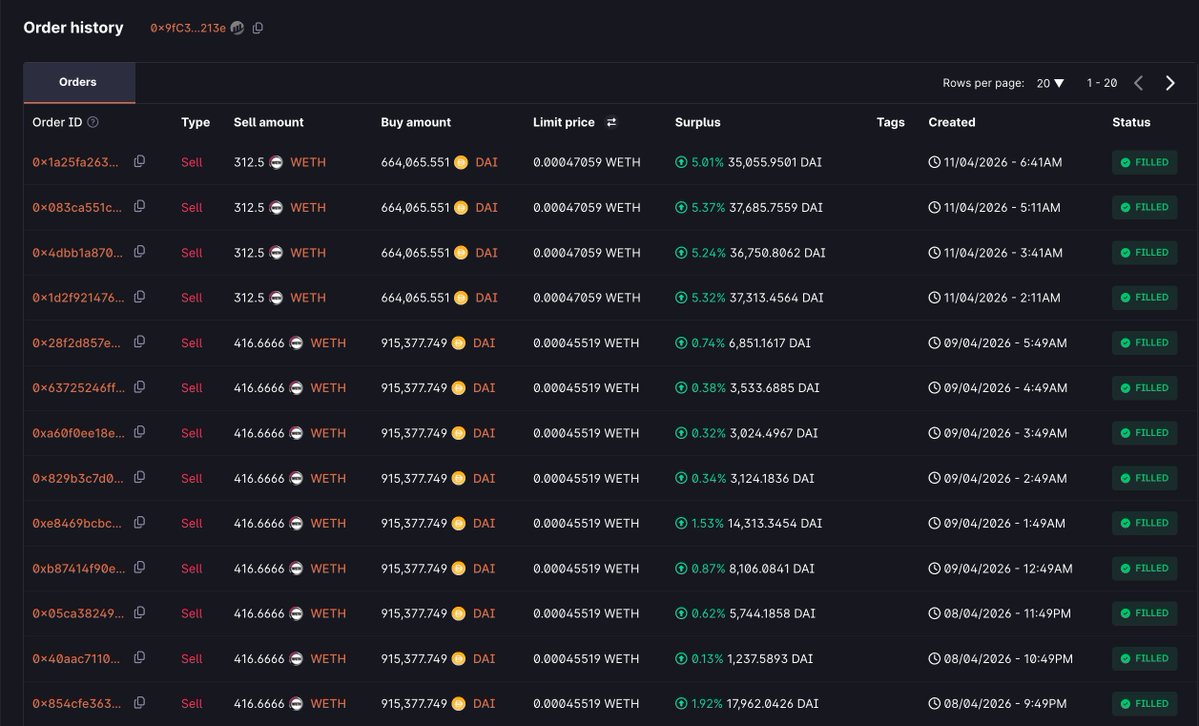This screenshot has width=1199, height=726.
Task: Open the Order ID help tooltip icon
Action: (93, 122)
